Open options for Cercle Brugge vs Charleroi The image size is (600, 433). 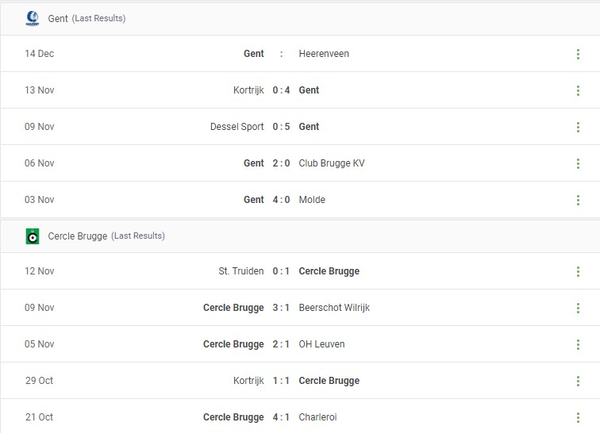pyautogui.click(x=578, y=417)
